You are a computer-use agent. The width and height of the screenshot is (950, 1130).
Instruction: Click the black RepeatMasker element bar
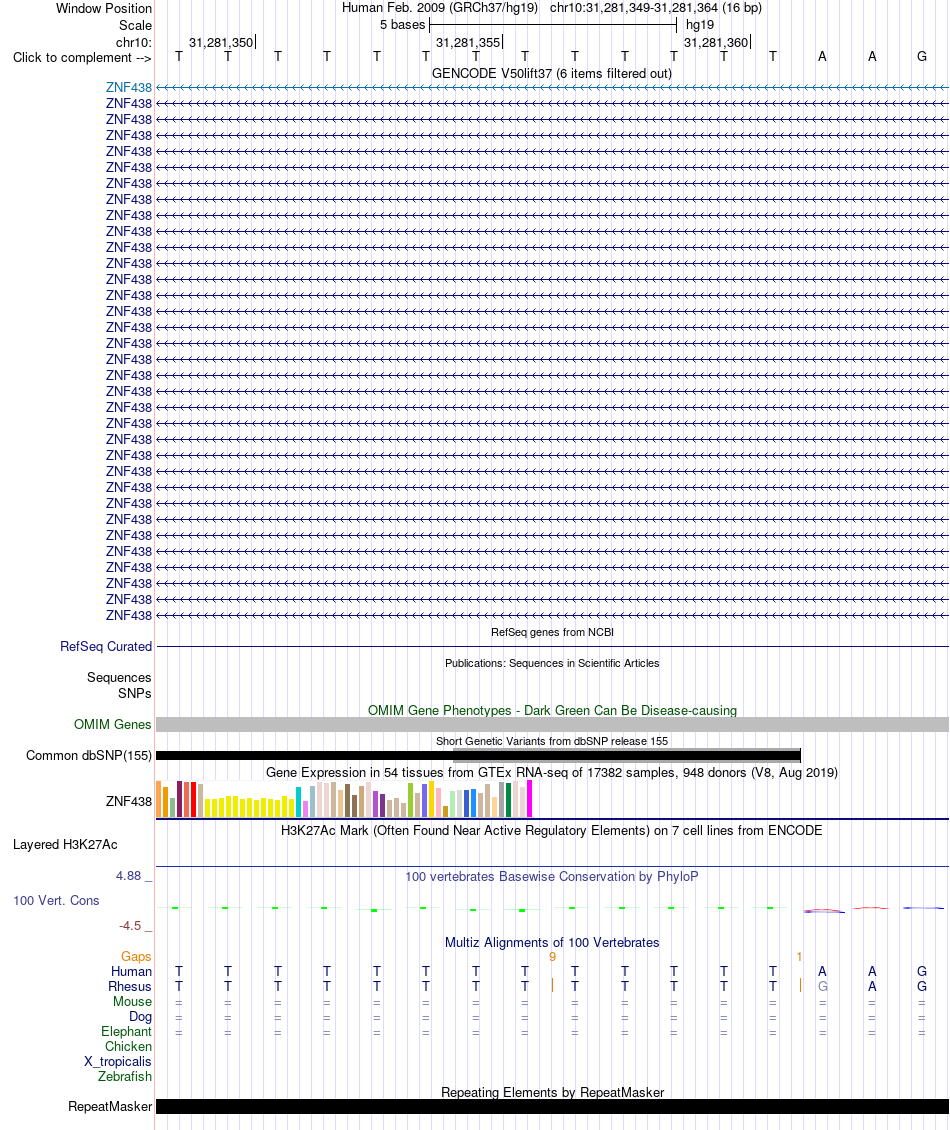[552, 1106]
